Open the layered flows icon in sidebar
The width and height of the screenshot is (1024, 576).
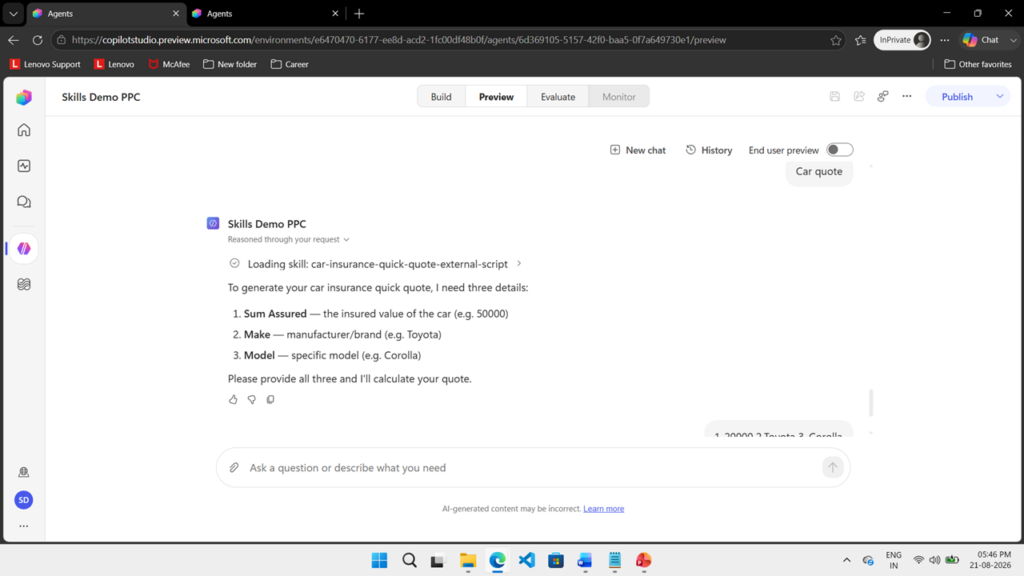[x=24, y=284]
